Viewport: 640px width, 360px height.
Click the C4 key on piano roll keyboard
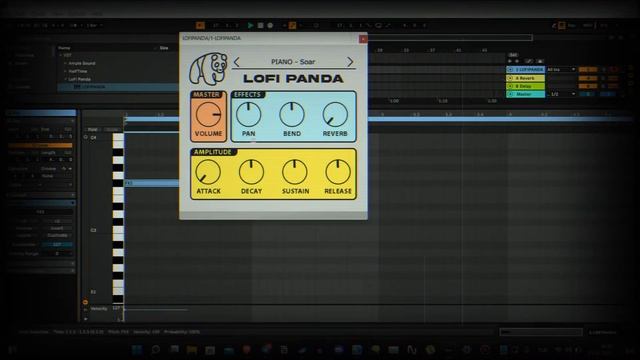(118, 137)
